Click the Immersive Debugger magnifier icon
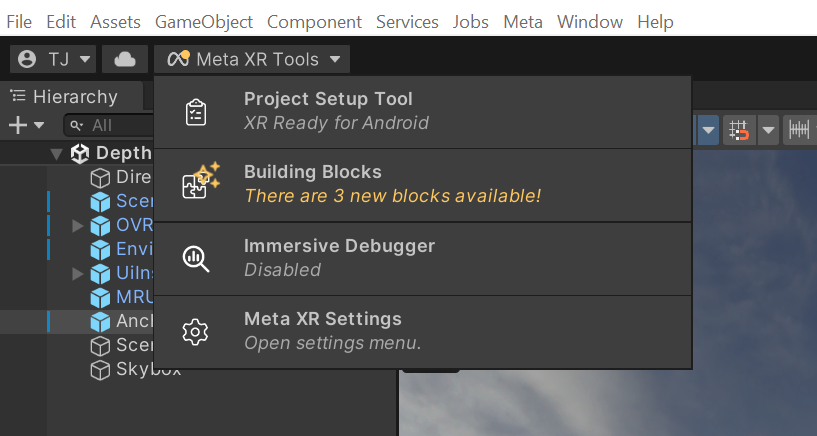 point(196,258)
